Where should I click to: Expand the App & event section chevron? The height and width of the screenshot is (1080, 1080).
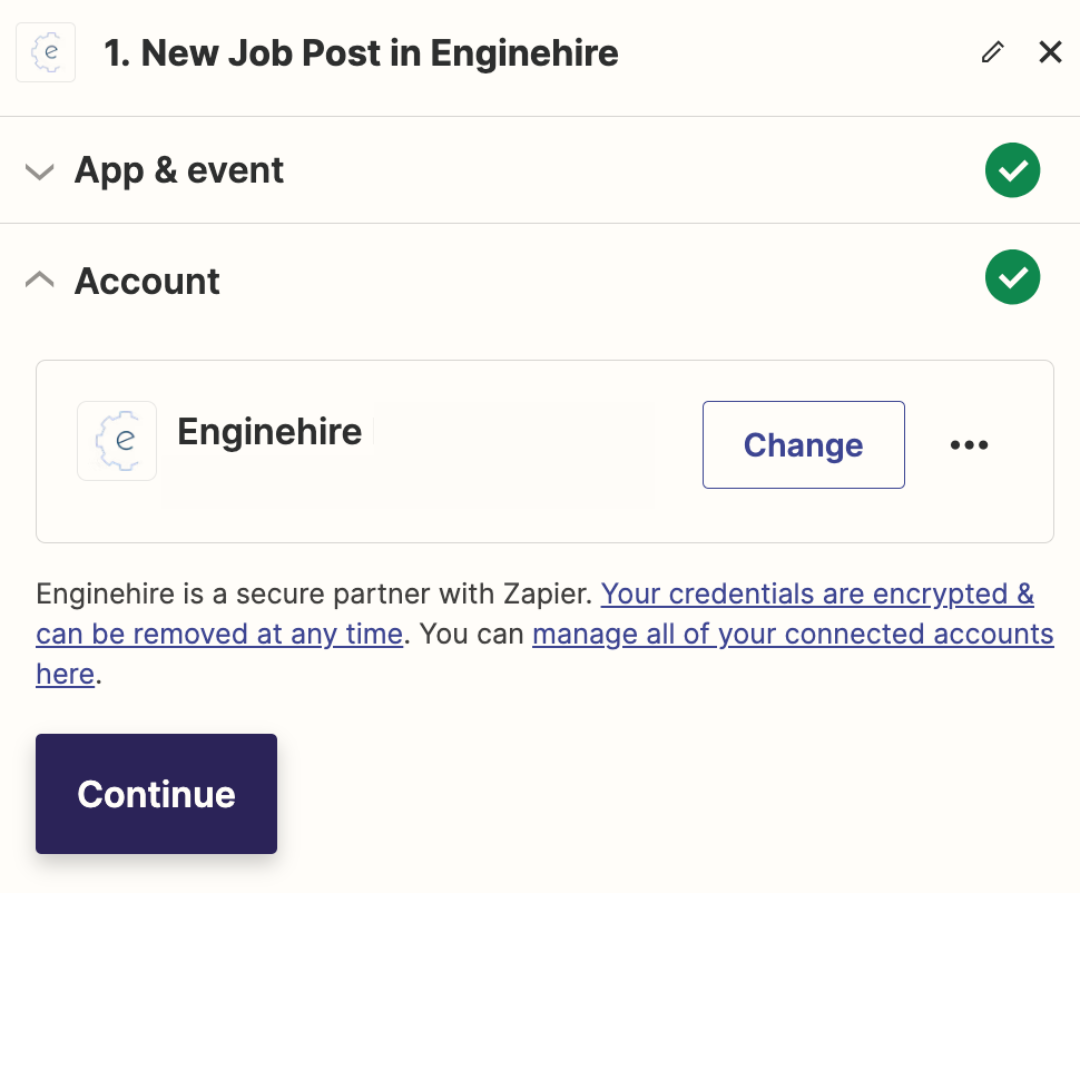(39, 171)
